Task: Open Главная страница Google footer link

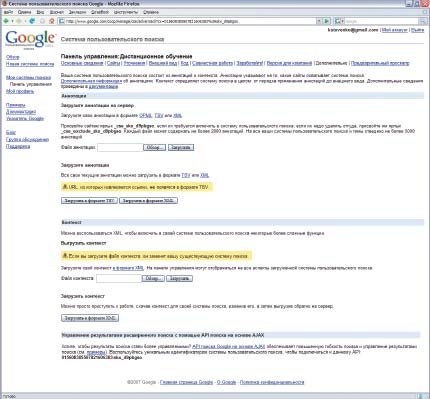Action: 186,382
